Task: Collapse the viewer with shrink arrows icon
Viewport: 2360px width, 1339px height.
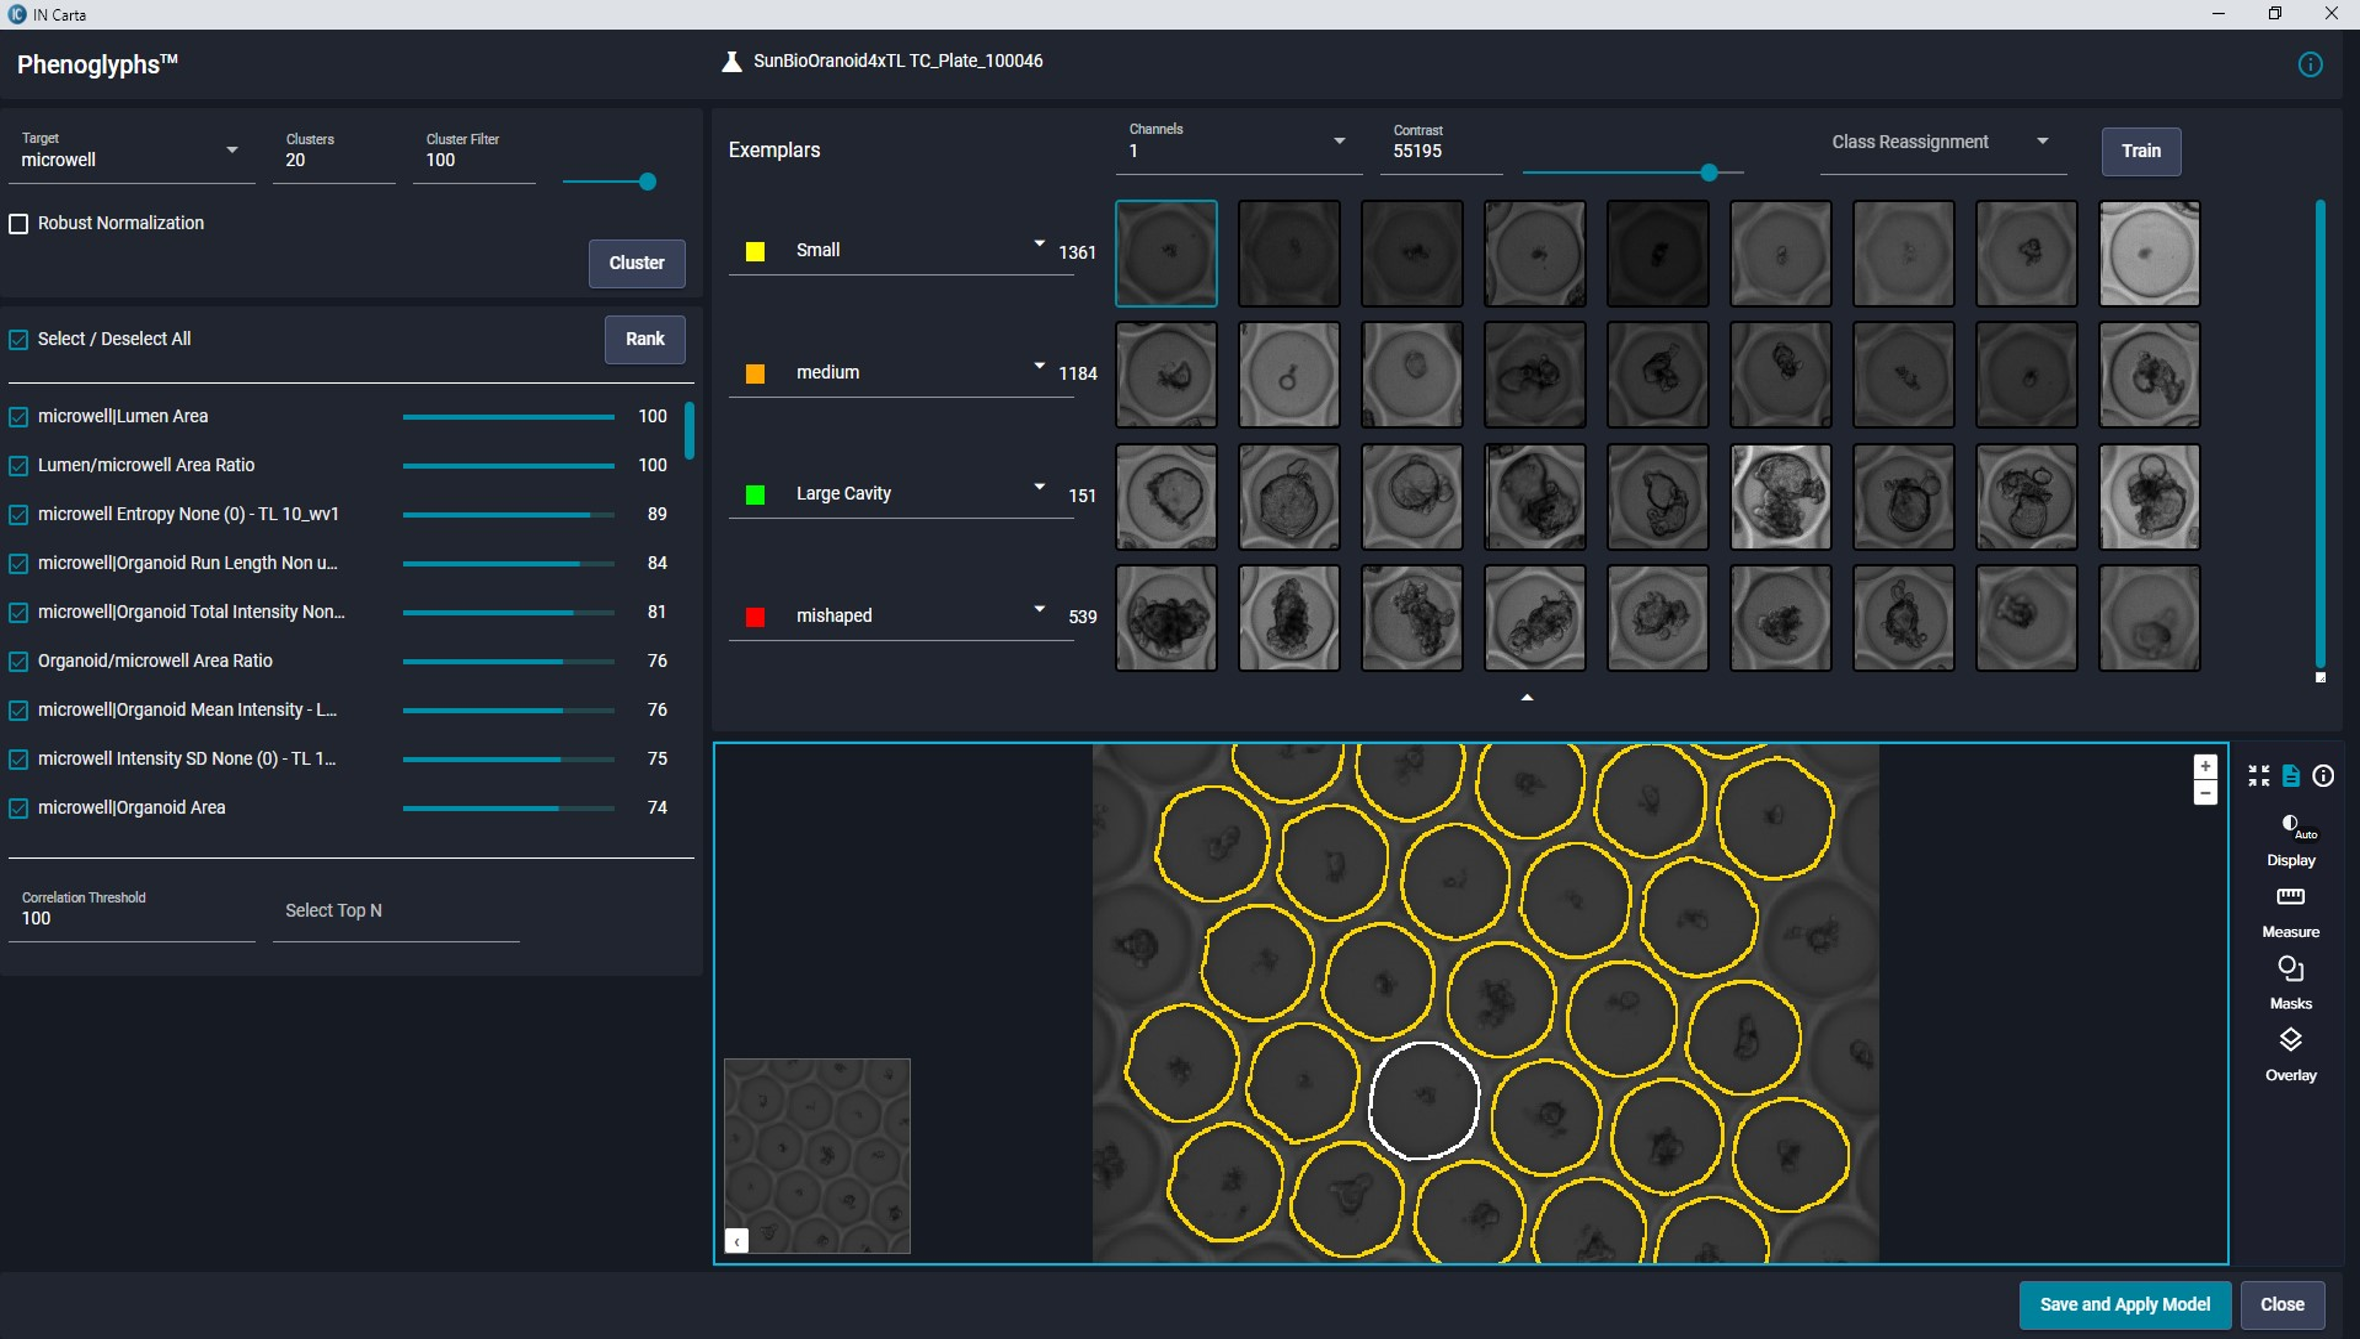Action: point(2258,776)
